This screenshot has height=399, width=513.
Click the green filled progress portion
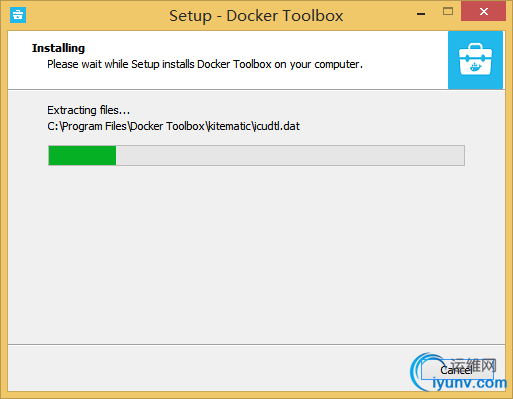pyautogui.click(x=82, y=155)
